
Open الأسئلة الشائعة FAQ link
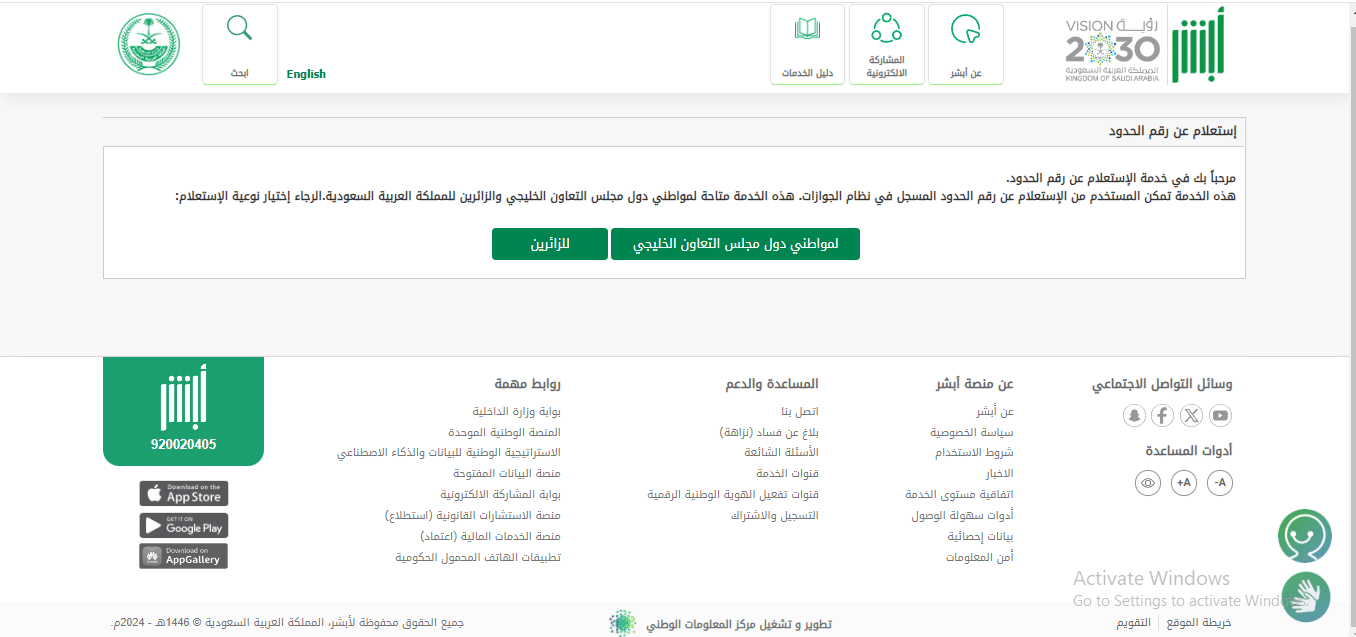781,453
